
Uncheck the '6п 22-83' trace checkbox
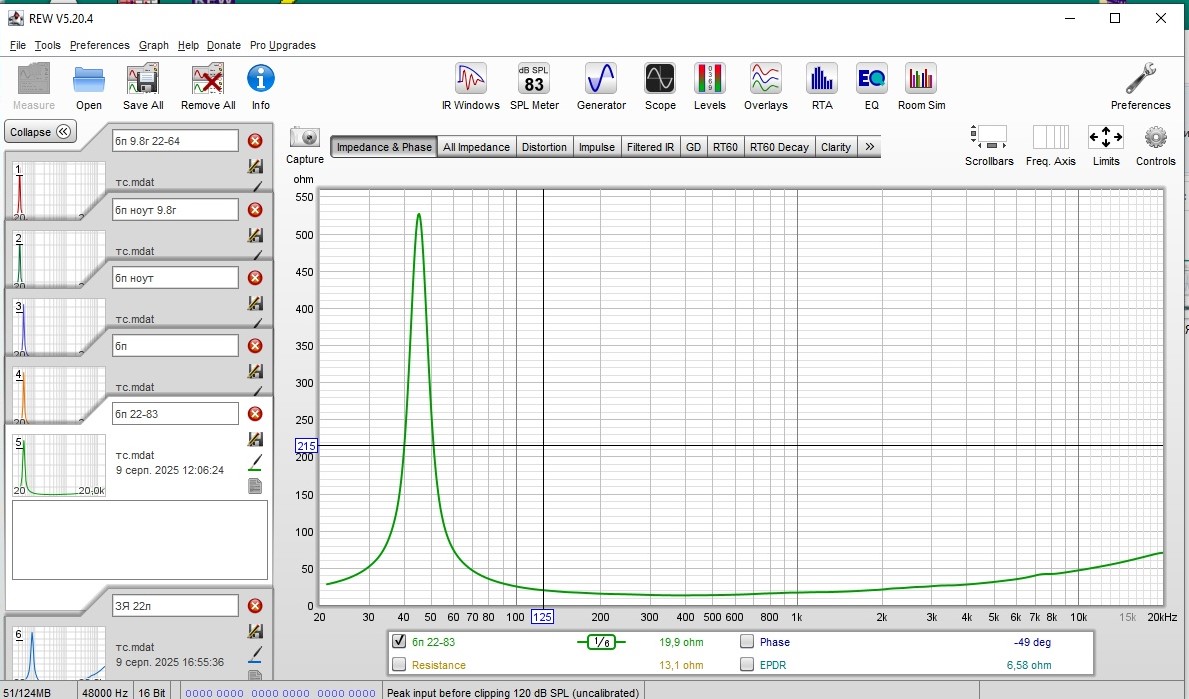click(399, 641)
